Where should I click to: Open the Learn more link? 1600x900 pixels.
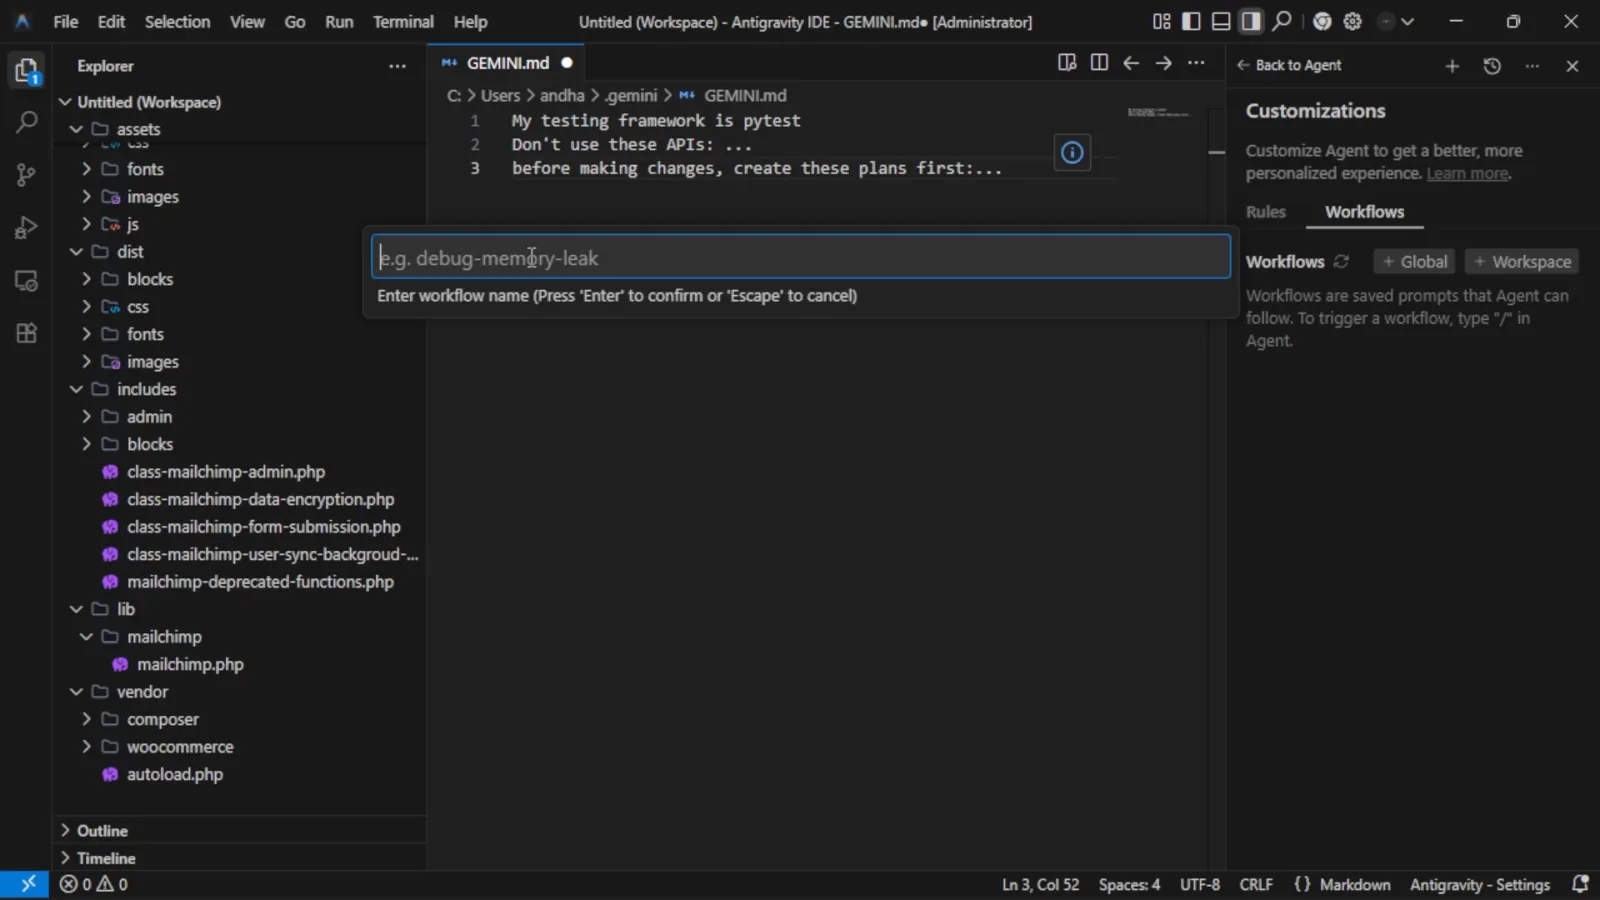tap(1467, 173)
